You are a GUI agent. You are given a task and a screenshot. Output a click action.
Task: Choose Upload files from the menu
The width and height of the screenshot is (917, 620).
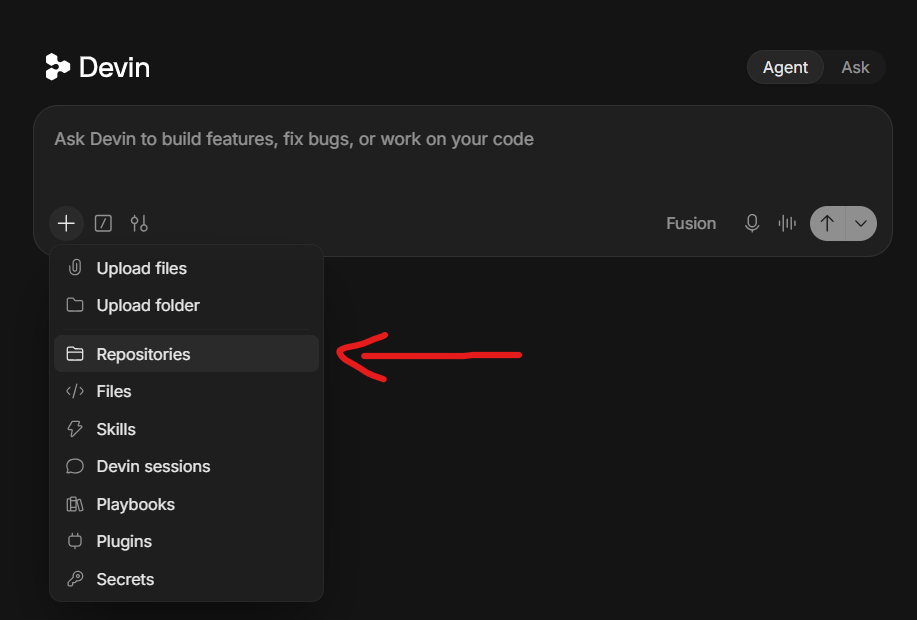coord(187,268)
